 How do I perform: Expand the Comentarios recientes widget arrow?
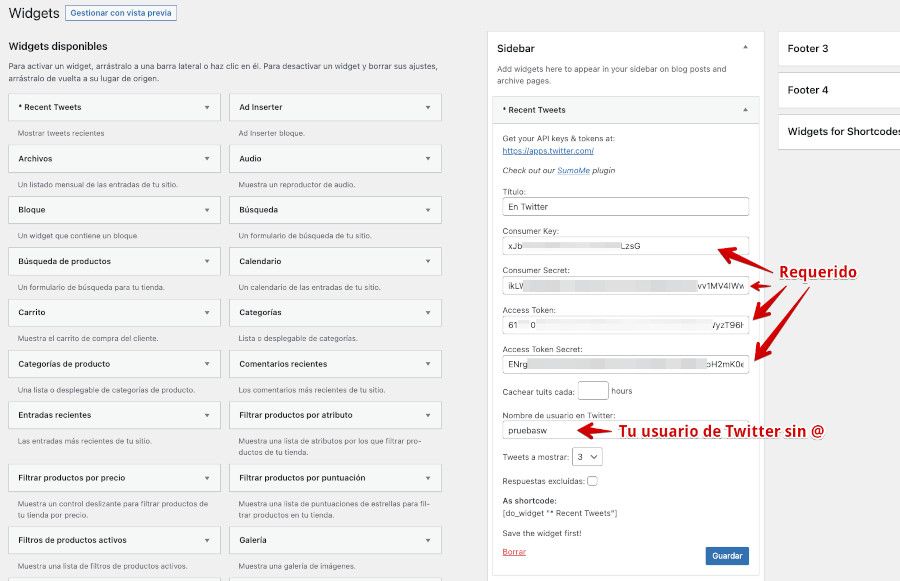click(x=428, y=364)
